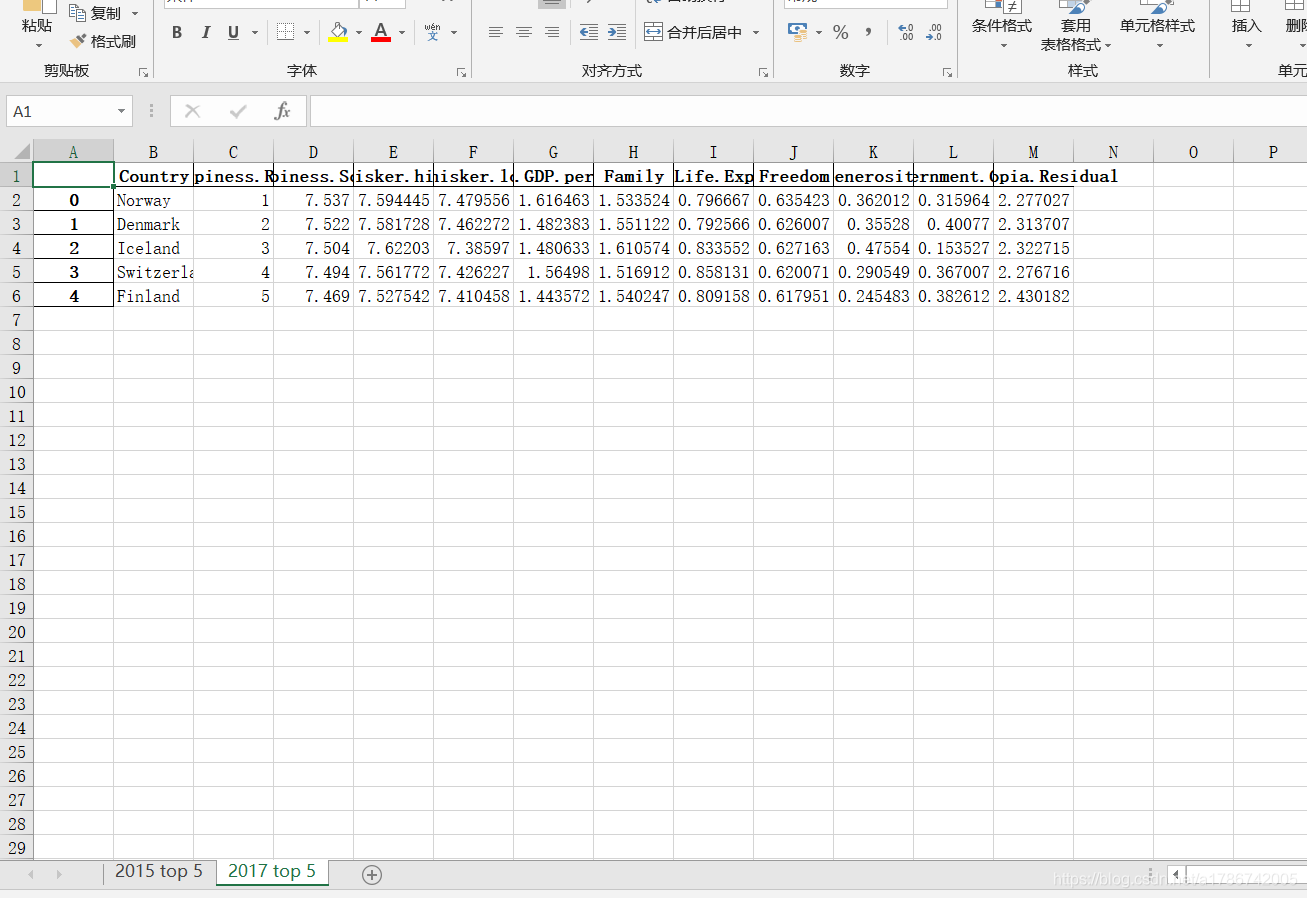Open the phonetic guide (wén) tool
This screenshot has width=1307, height=898.
[432, 32]
